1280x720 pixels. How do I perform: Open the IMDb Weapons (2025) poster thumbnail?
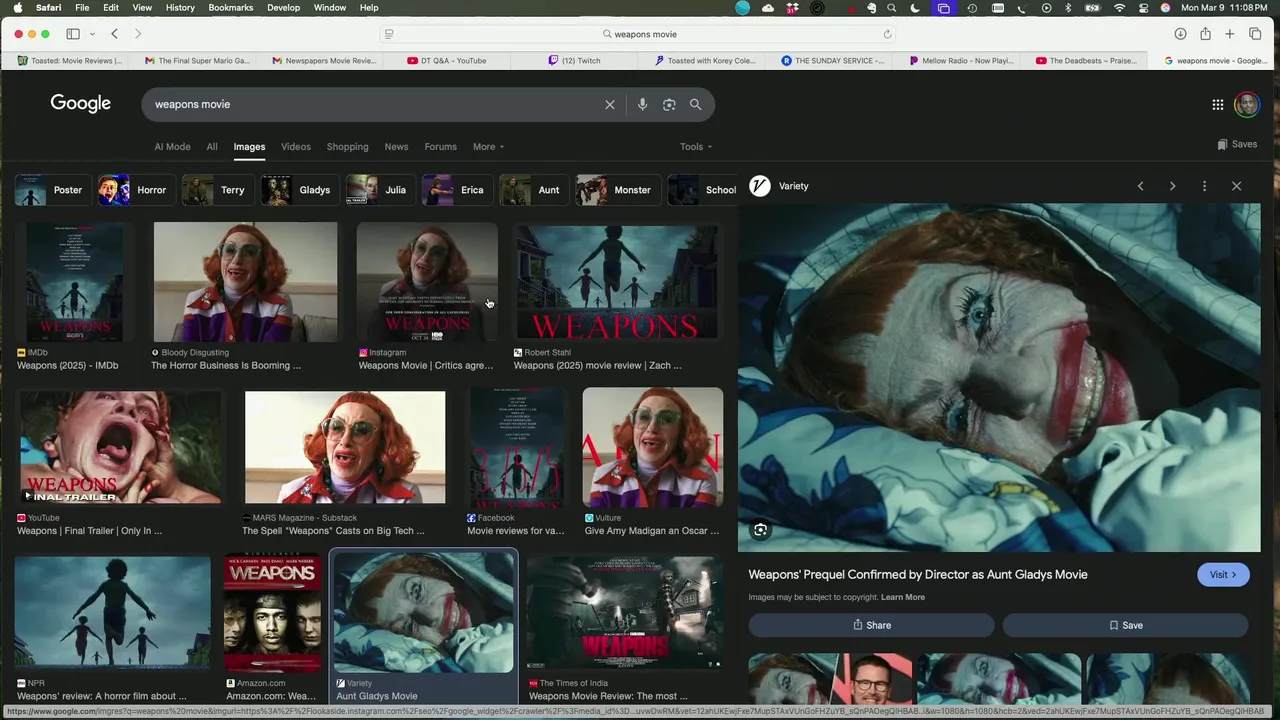(x=75, y=283)
